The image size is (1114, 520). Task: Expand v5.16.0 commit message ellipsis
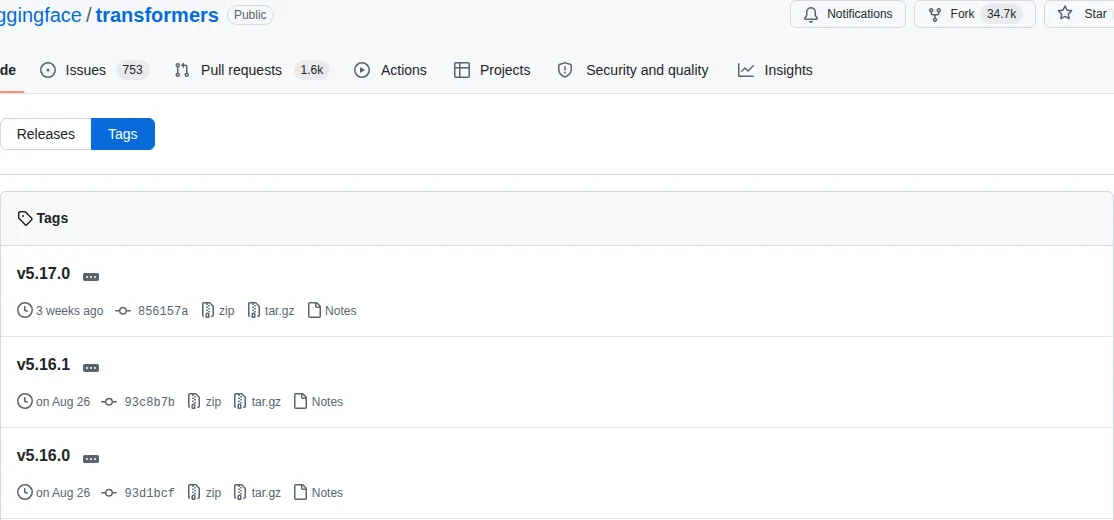click(x=91, y=459)
